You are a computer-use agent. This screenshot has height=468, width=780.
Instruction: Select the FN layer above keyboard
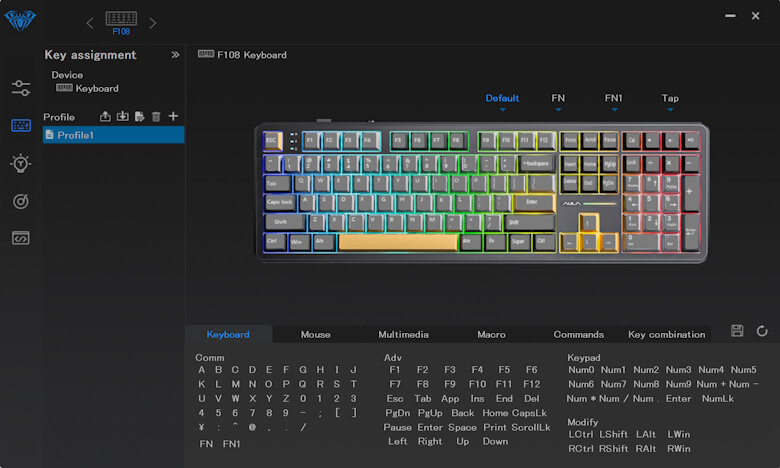[558, 98]
